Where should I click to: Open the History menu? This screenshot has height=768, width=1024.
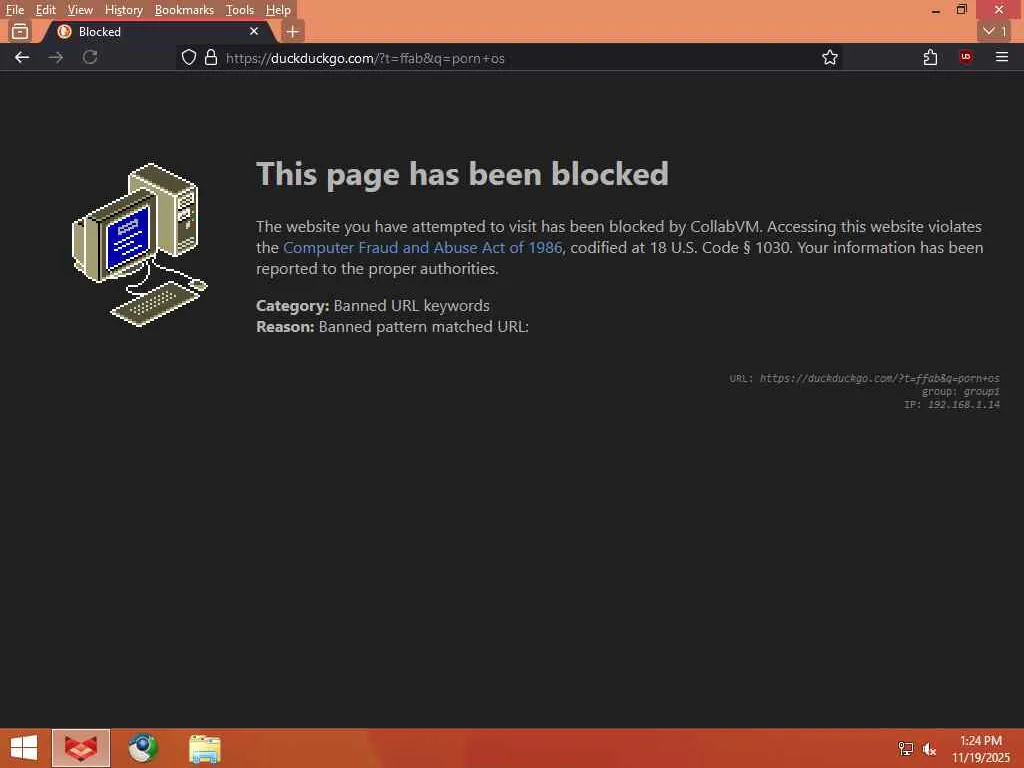coord(123,10)
